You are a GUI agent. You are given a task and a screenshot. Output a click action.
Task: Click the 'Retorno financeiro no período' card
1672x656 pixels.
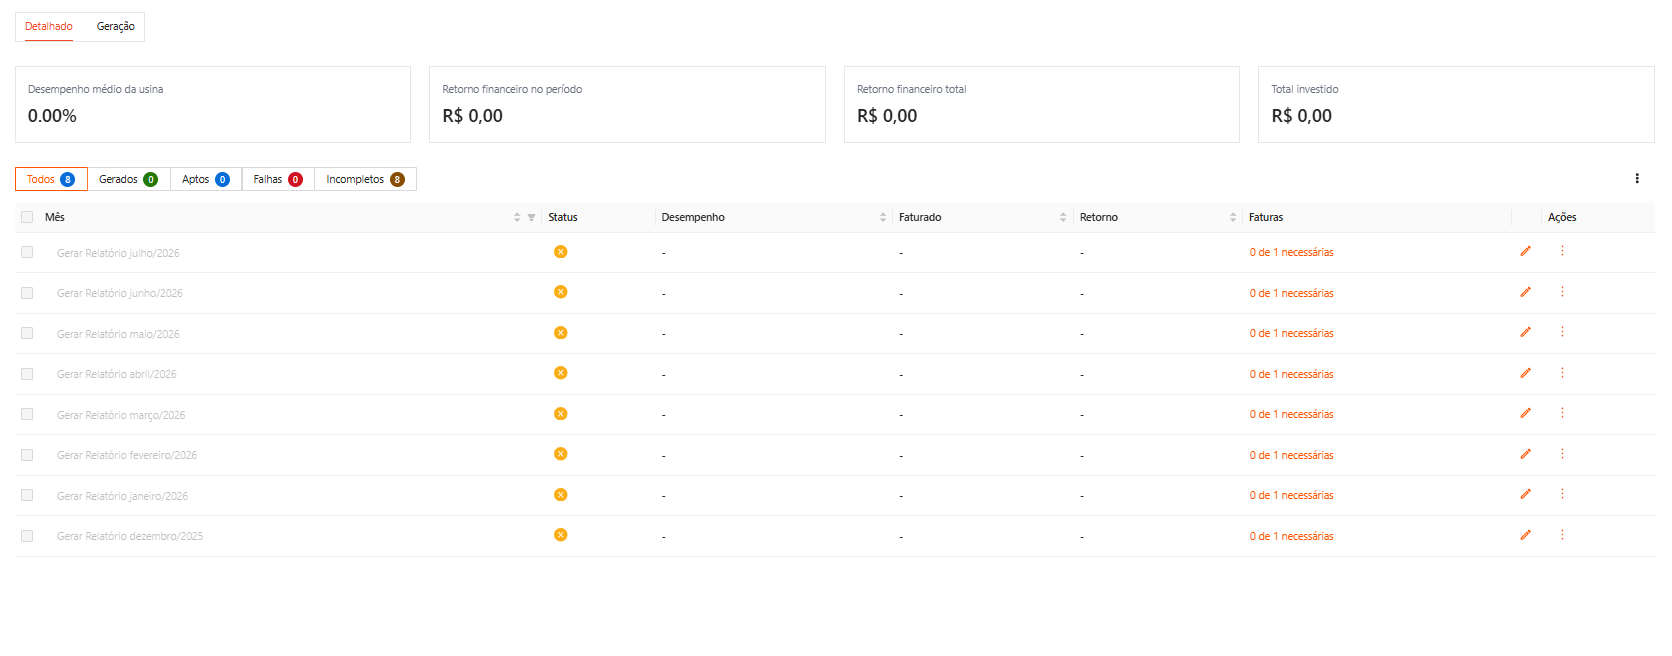click(627, 104)
